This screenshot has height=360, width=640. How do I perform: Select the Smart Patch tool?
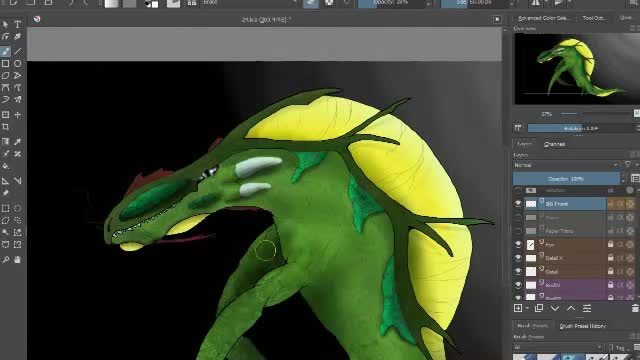(x=18, y=154)
